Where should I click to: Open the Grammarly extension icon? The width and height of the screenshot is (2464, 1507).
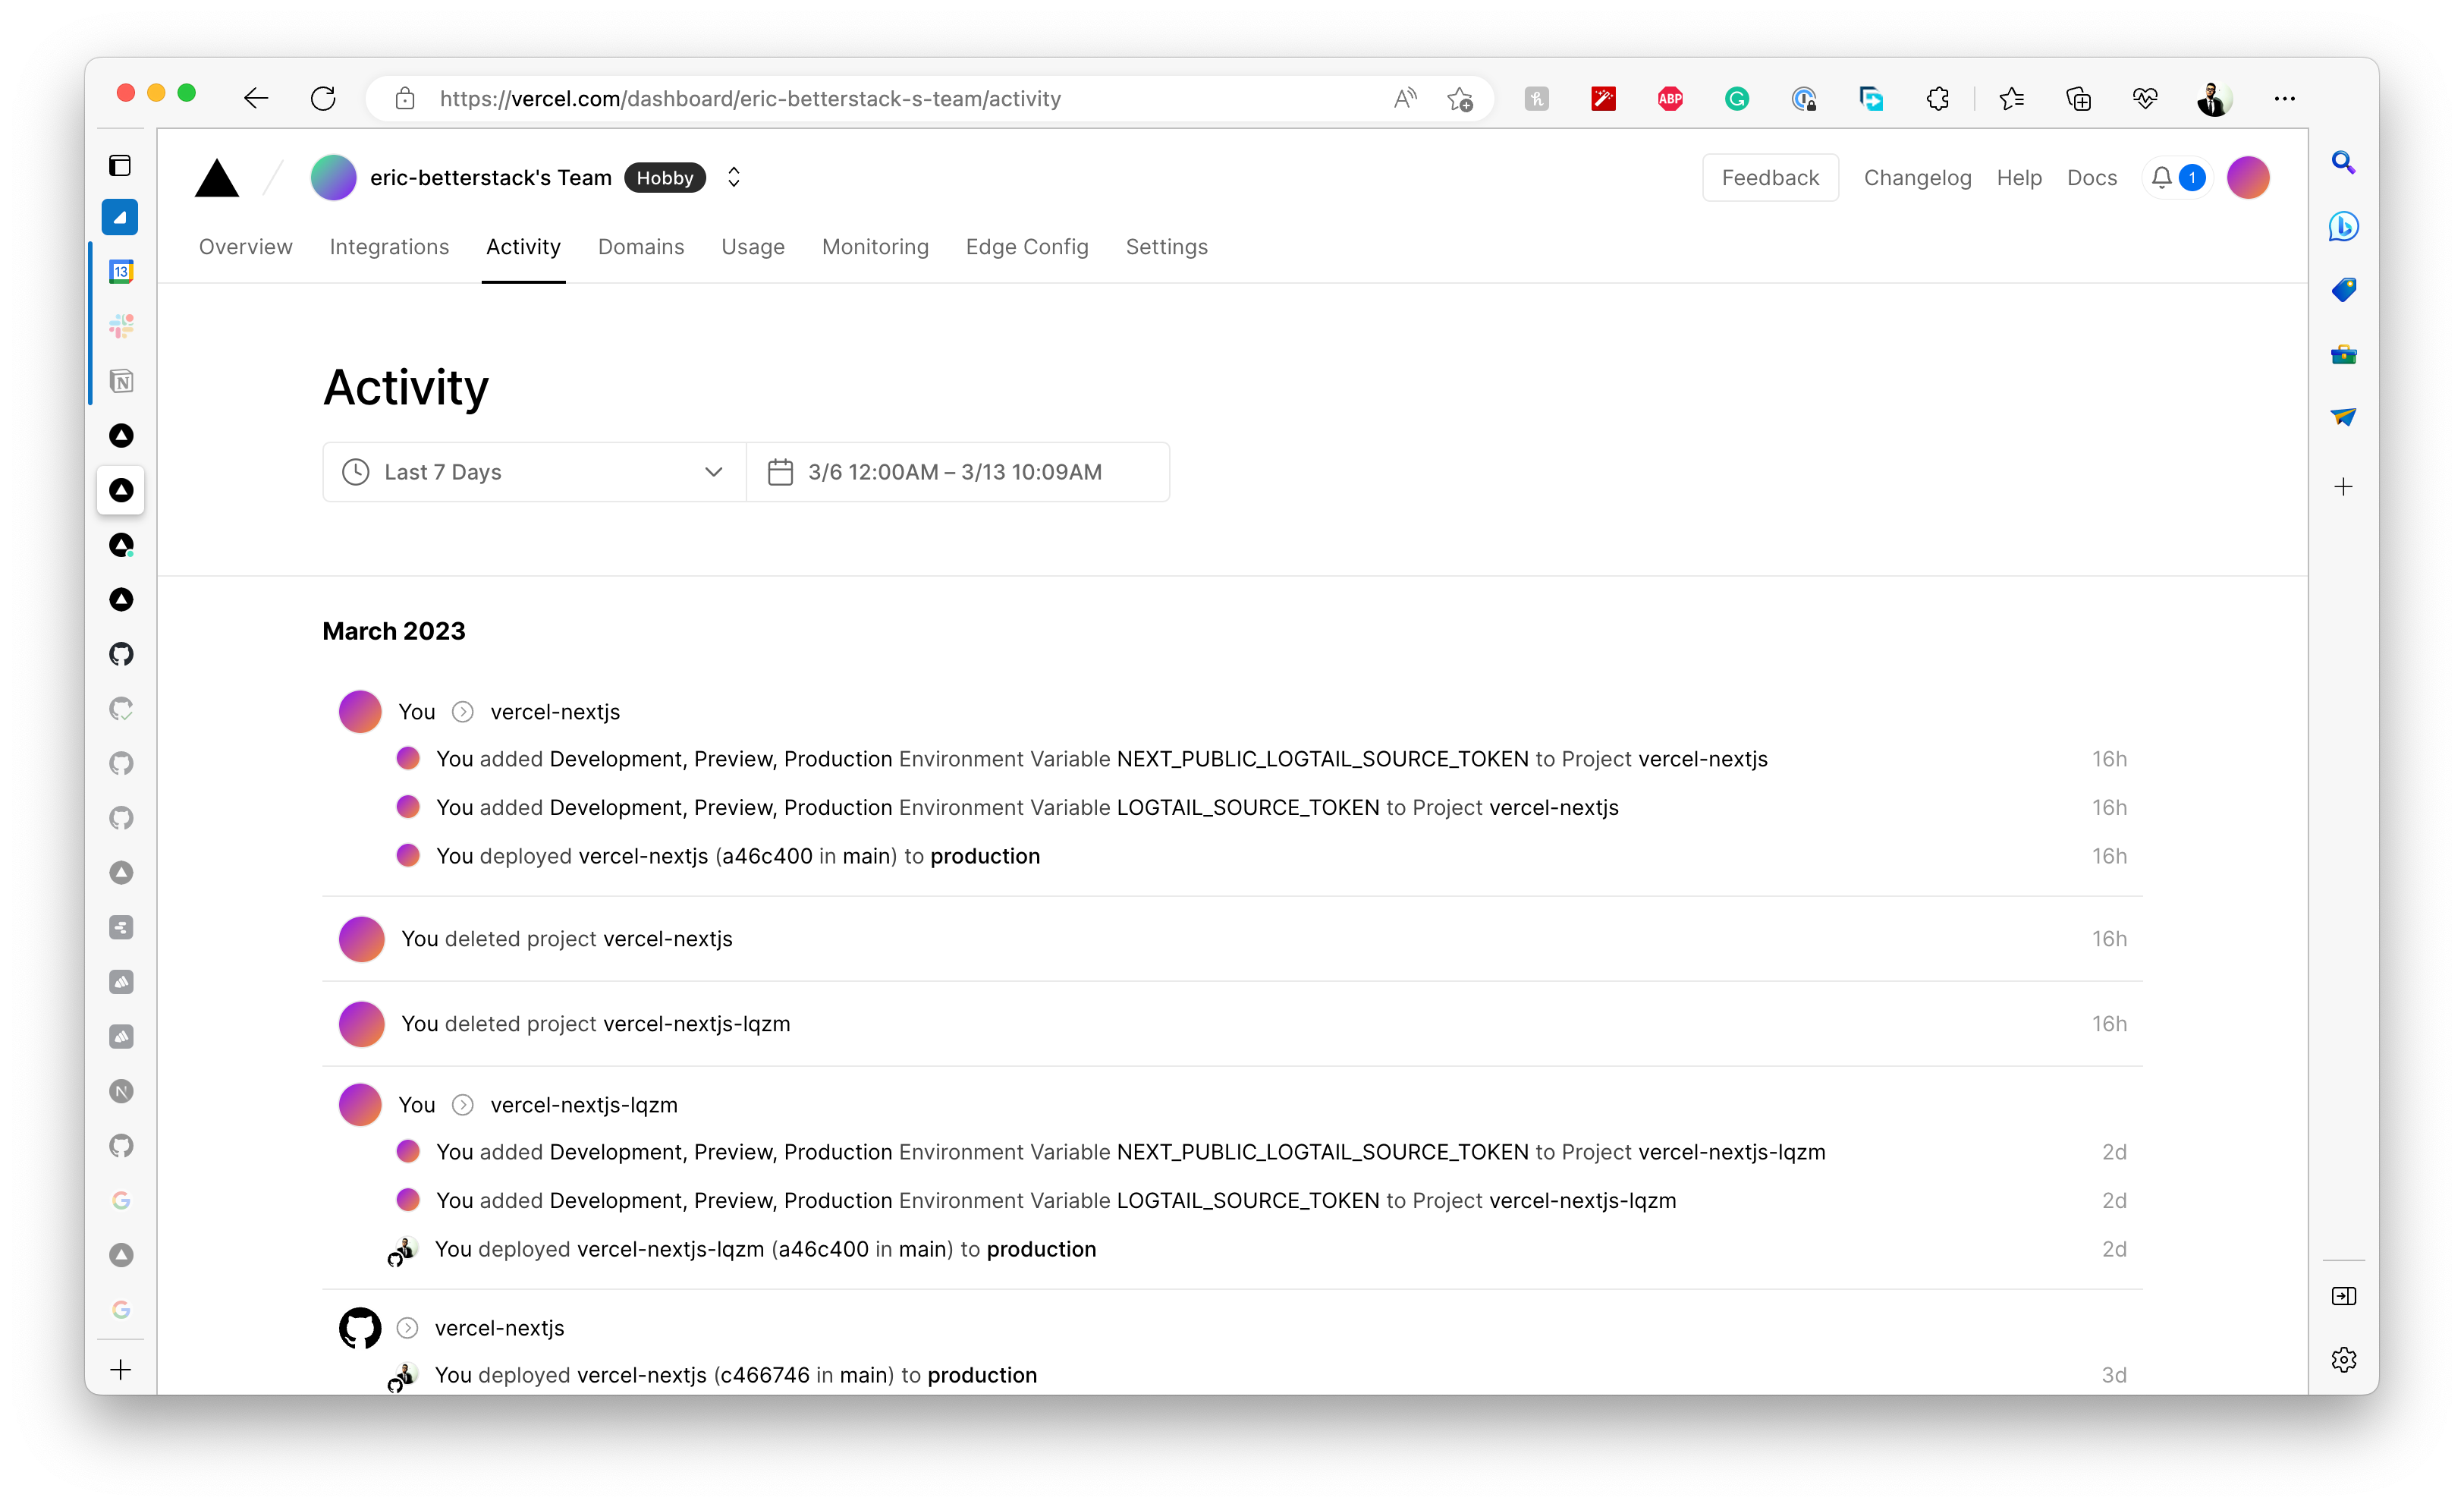click(1737, 98)
